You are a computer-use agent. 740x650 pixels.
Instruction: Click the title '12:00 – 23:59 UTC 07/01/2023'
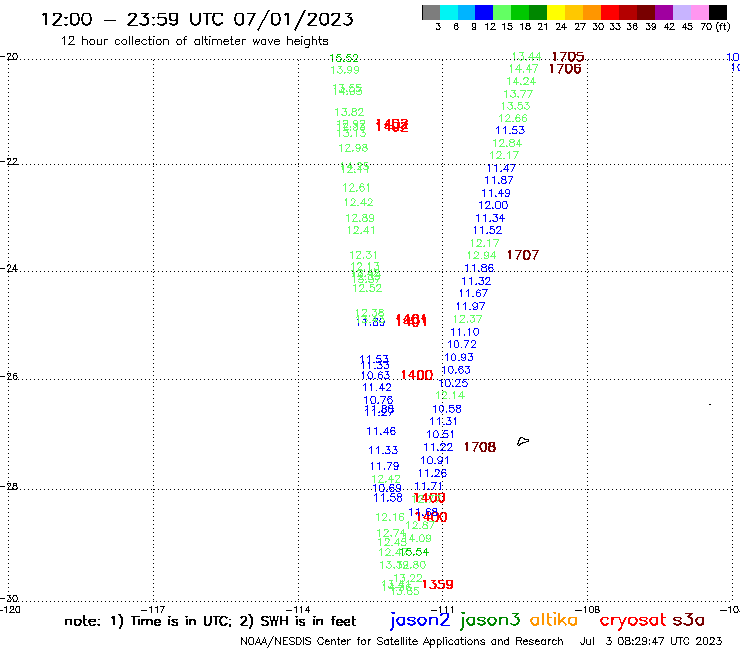click(197, 19)
